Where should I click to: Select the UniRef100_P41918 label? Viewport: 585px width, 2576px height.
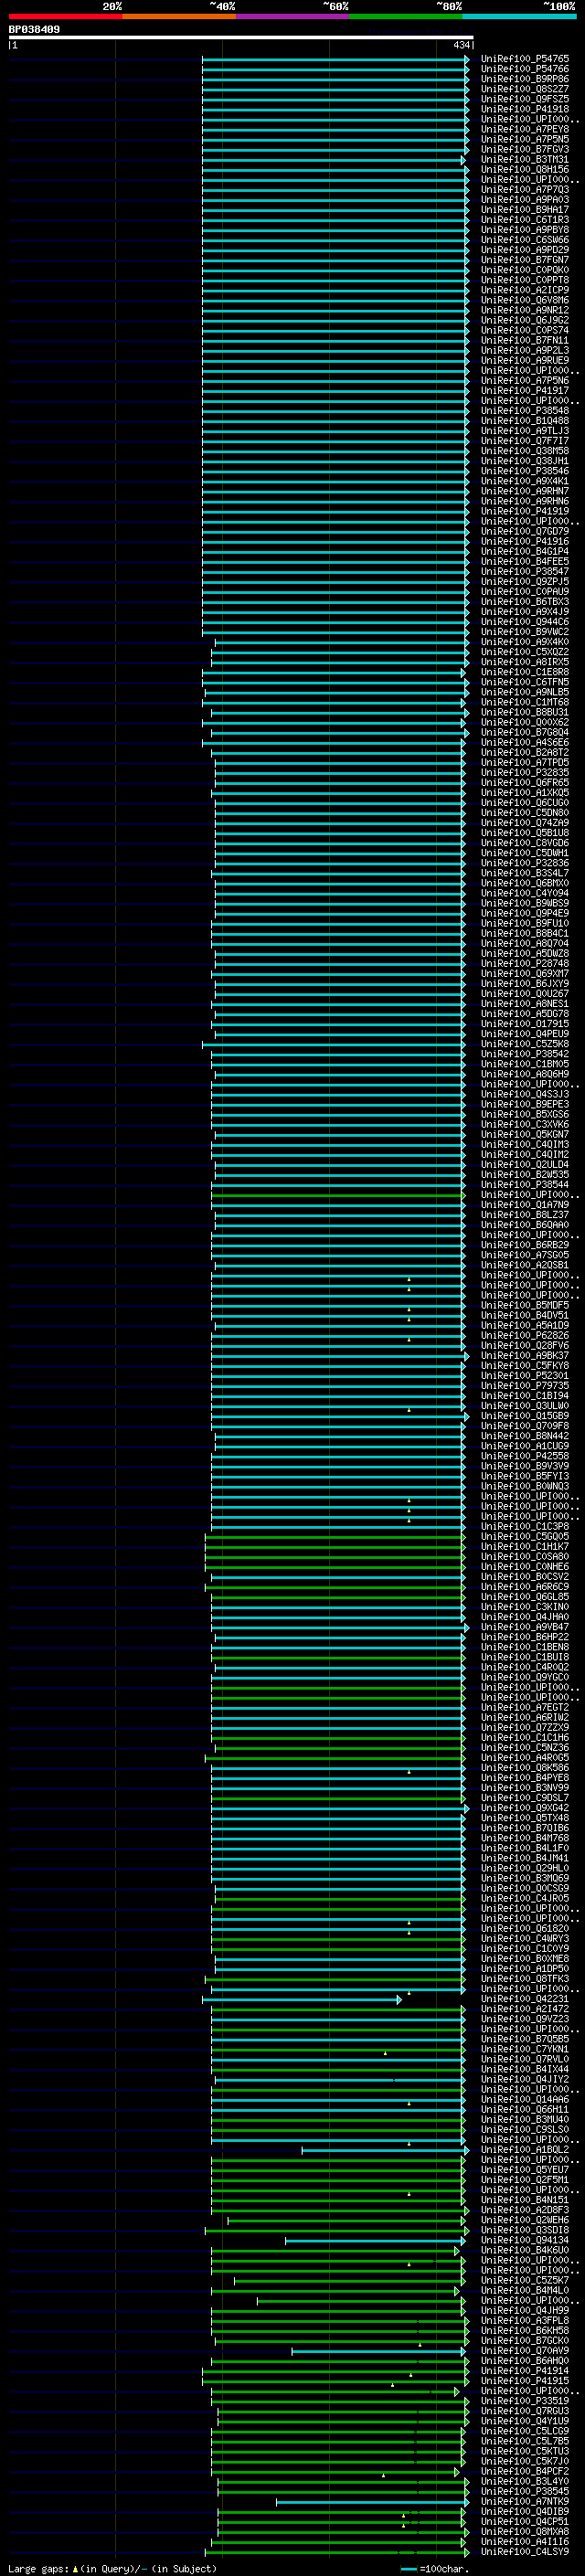(525, 109)
